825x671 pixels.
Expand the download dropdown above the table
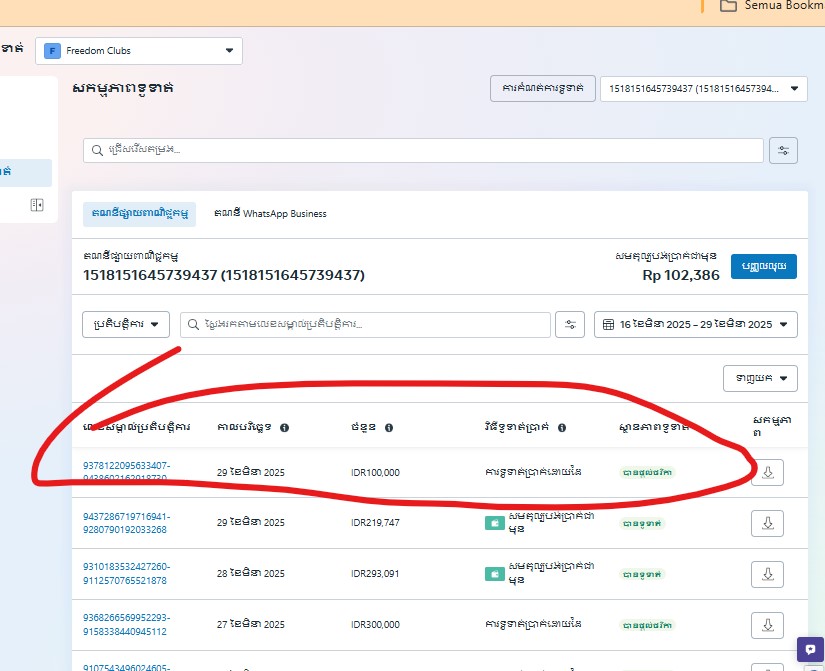(760, 378)
